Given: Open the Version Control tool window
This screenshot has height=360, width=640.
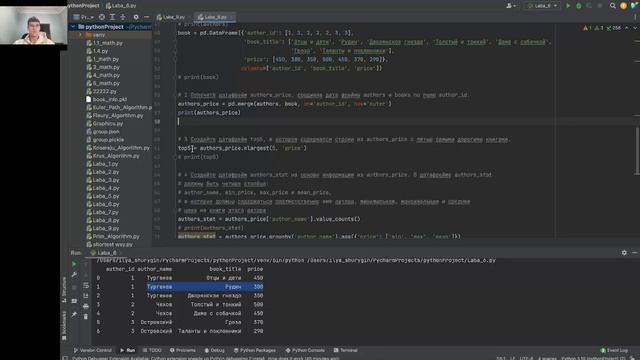Looking at the screenshot, I should coord(92,350).
